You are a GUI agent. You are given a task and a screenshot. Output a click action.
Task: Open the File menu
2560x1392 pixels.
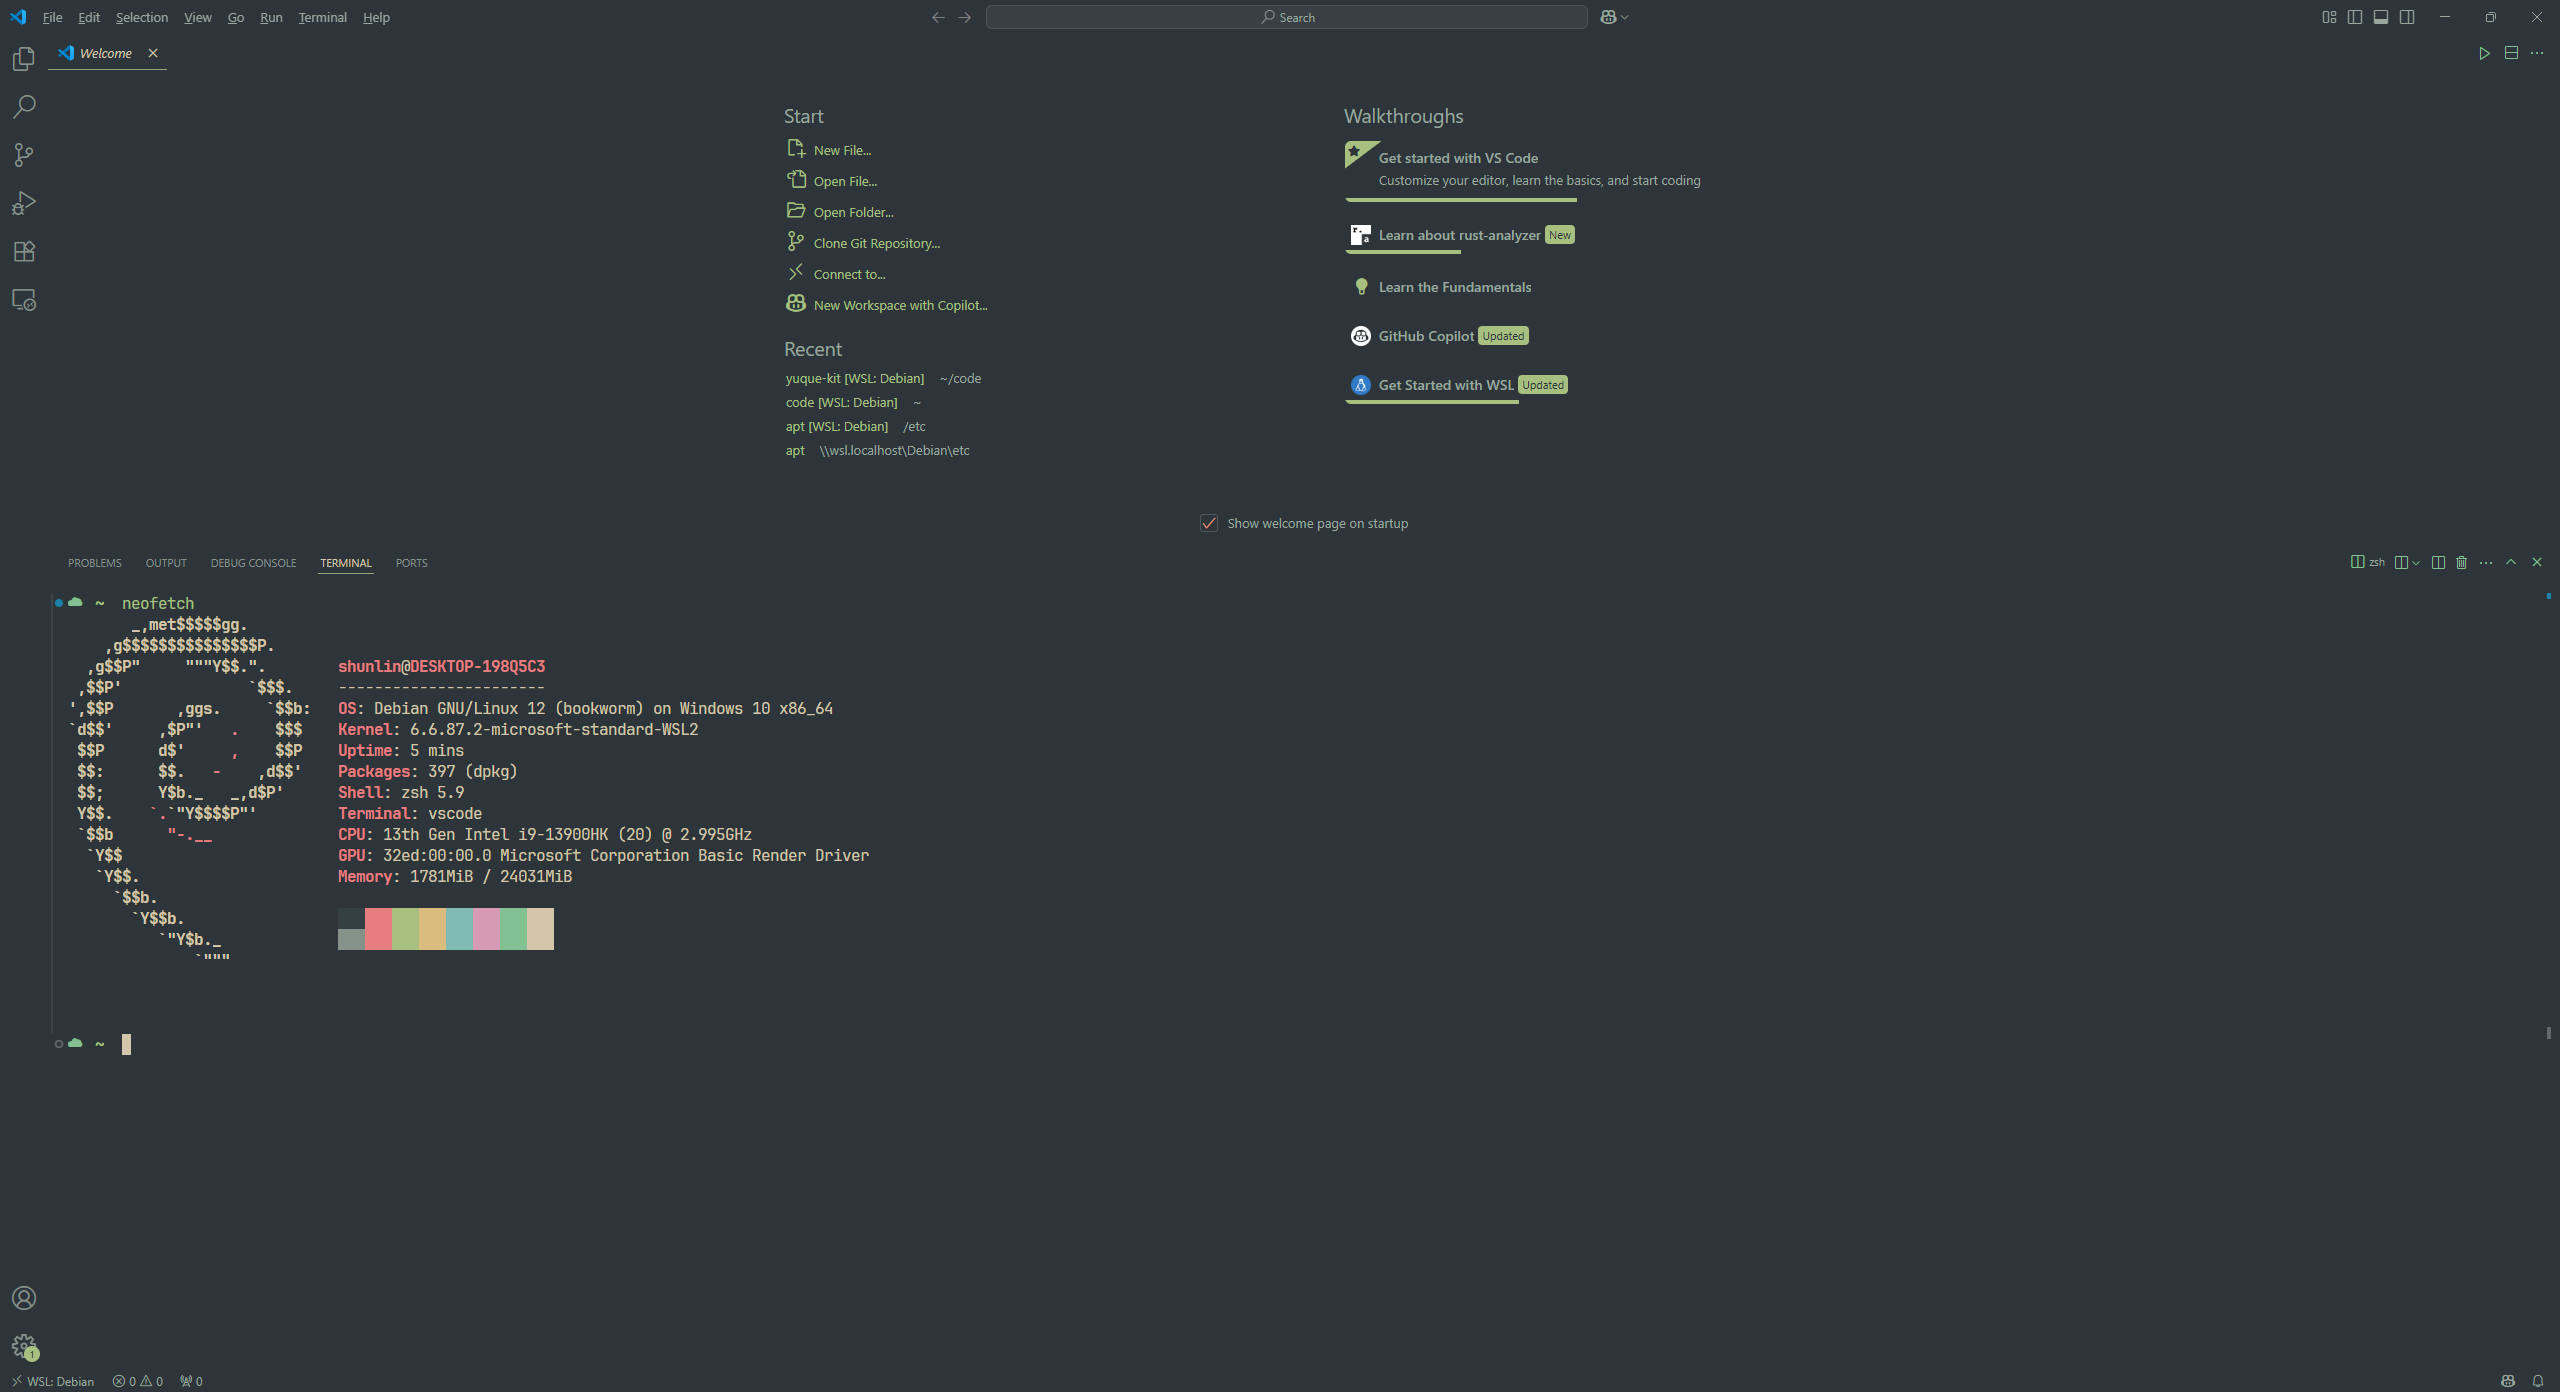click(52, 17)
